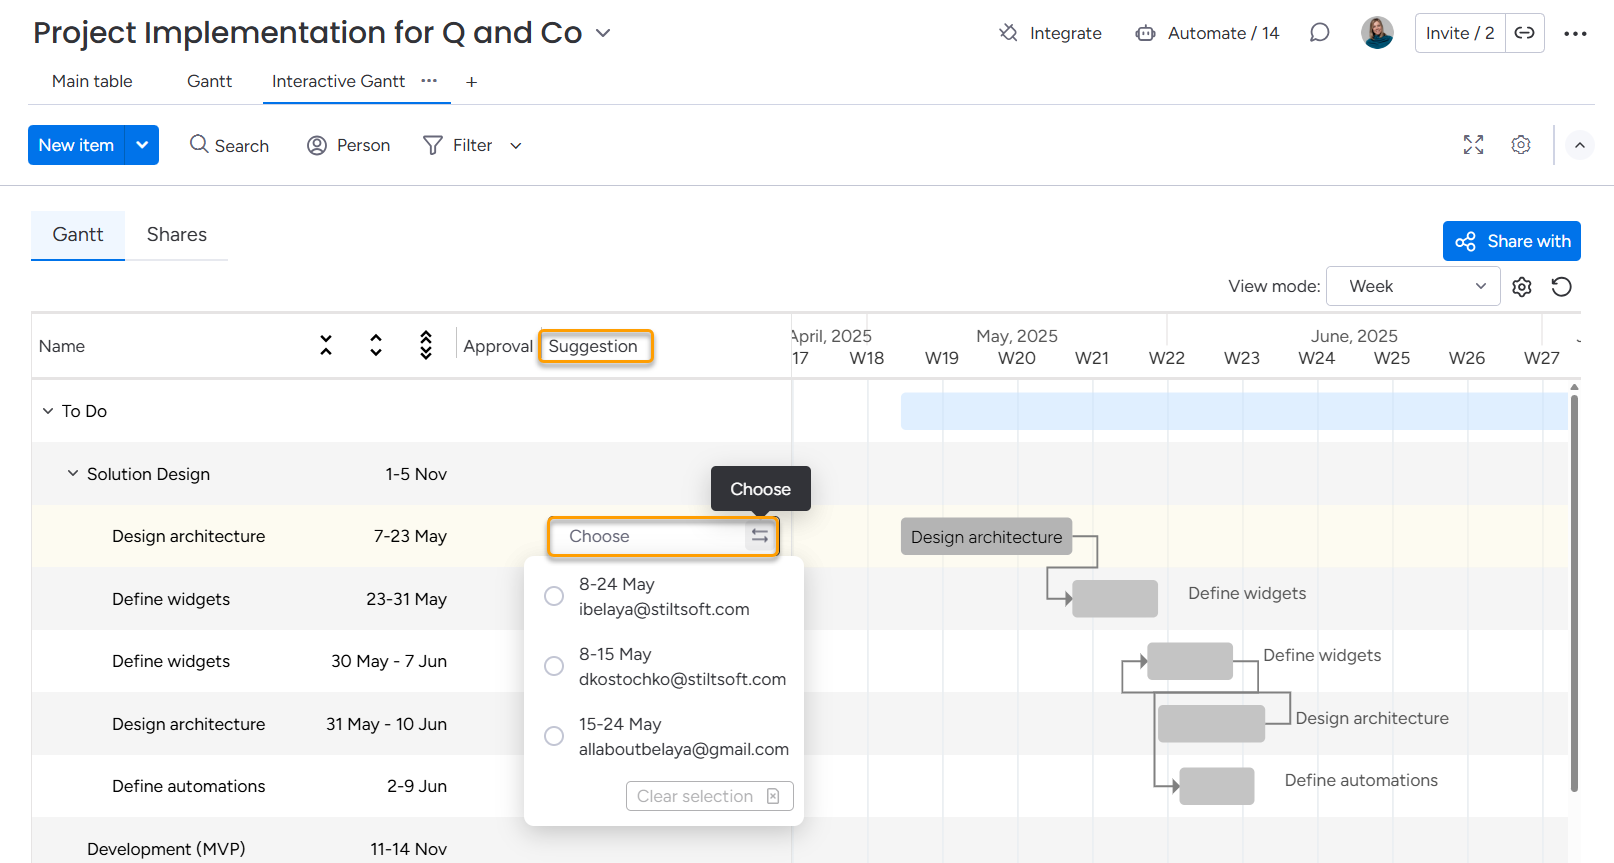Click the Share with button

(x=1511, y=241)
